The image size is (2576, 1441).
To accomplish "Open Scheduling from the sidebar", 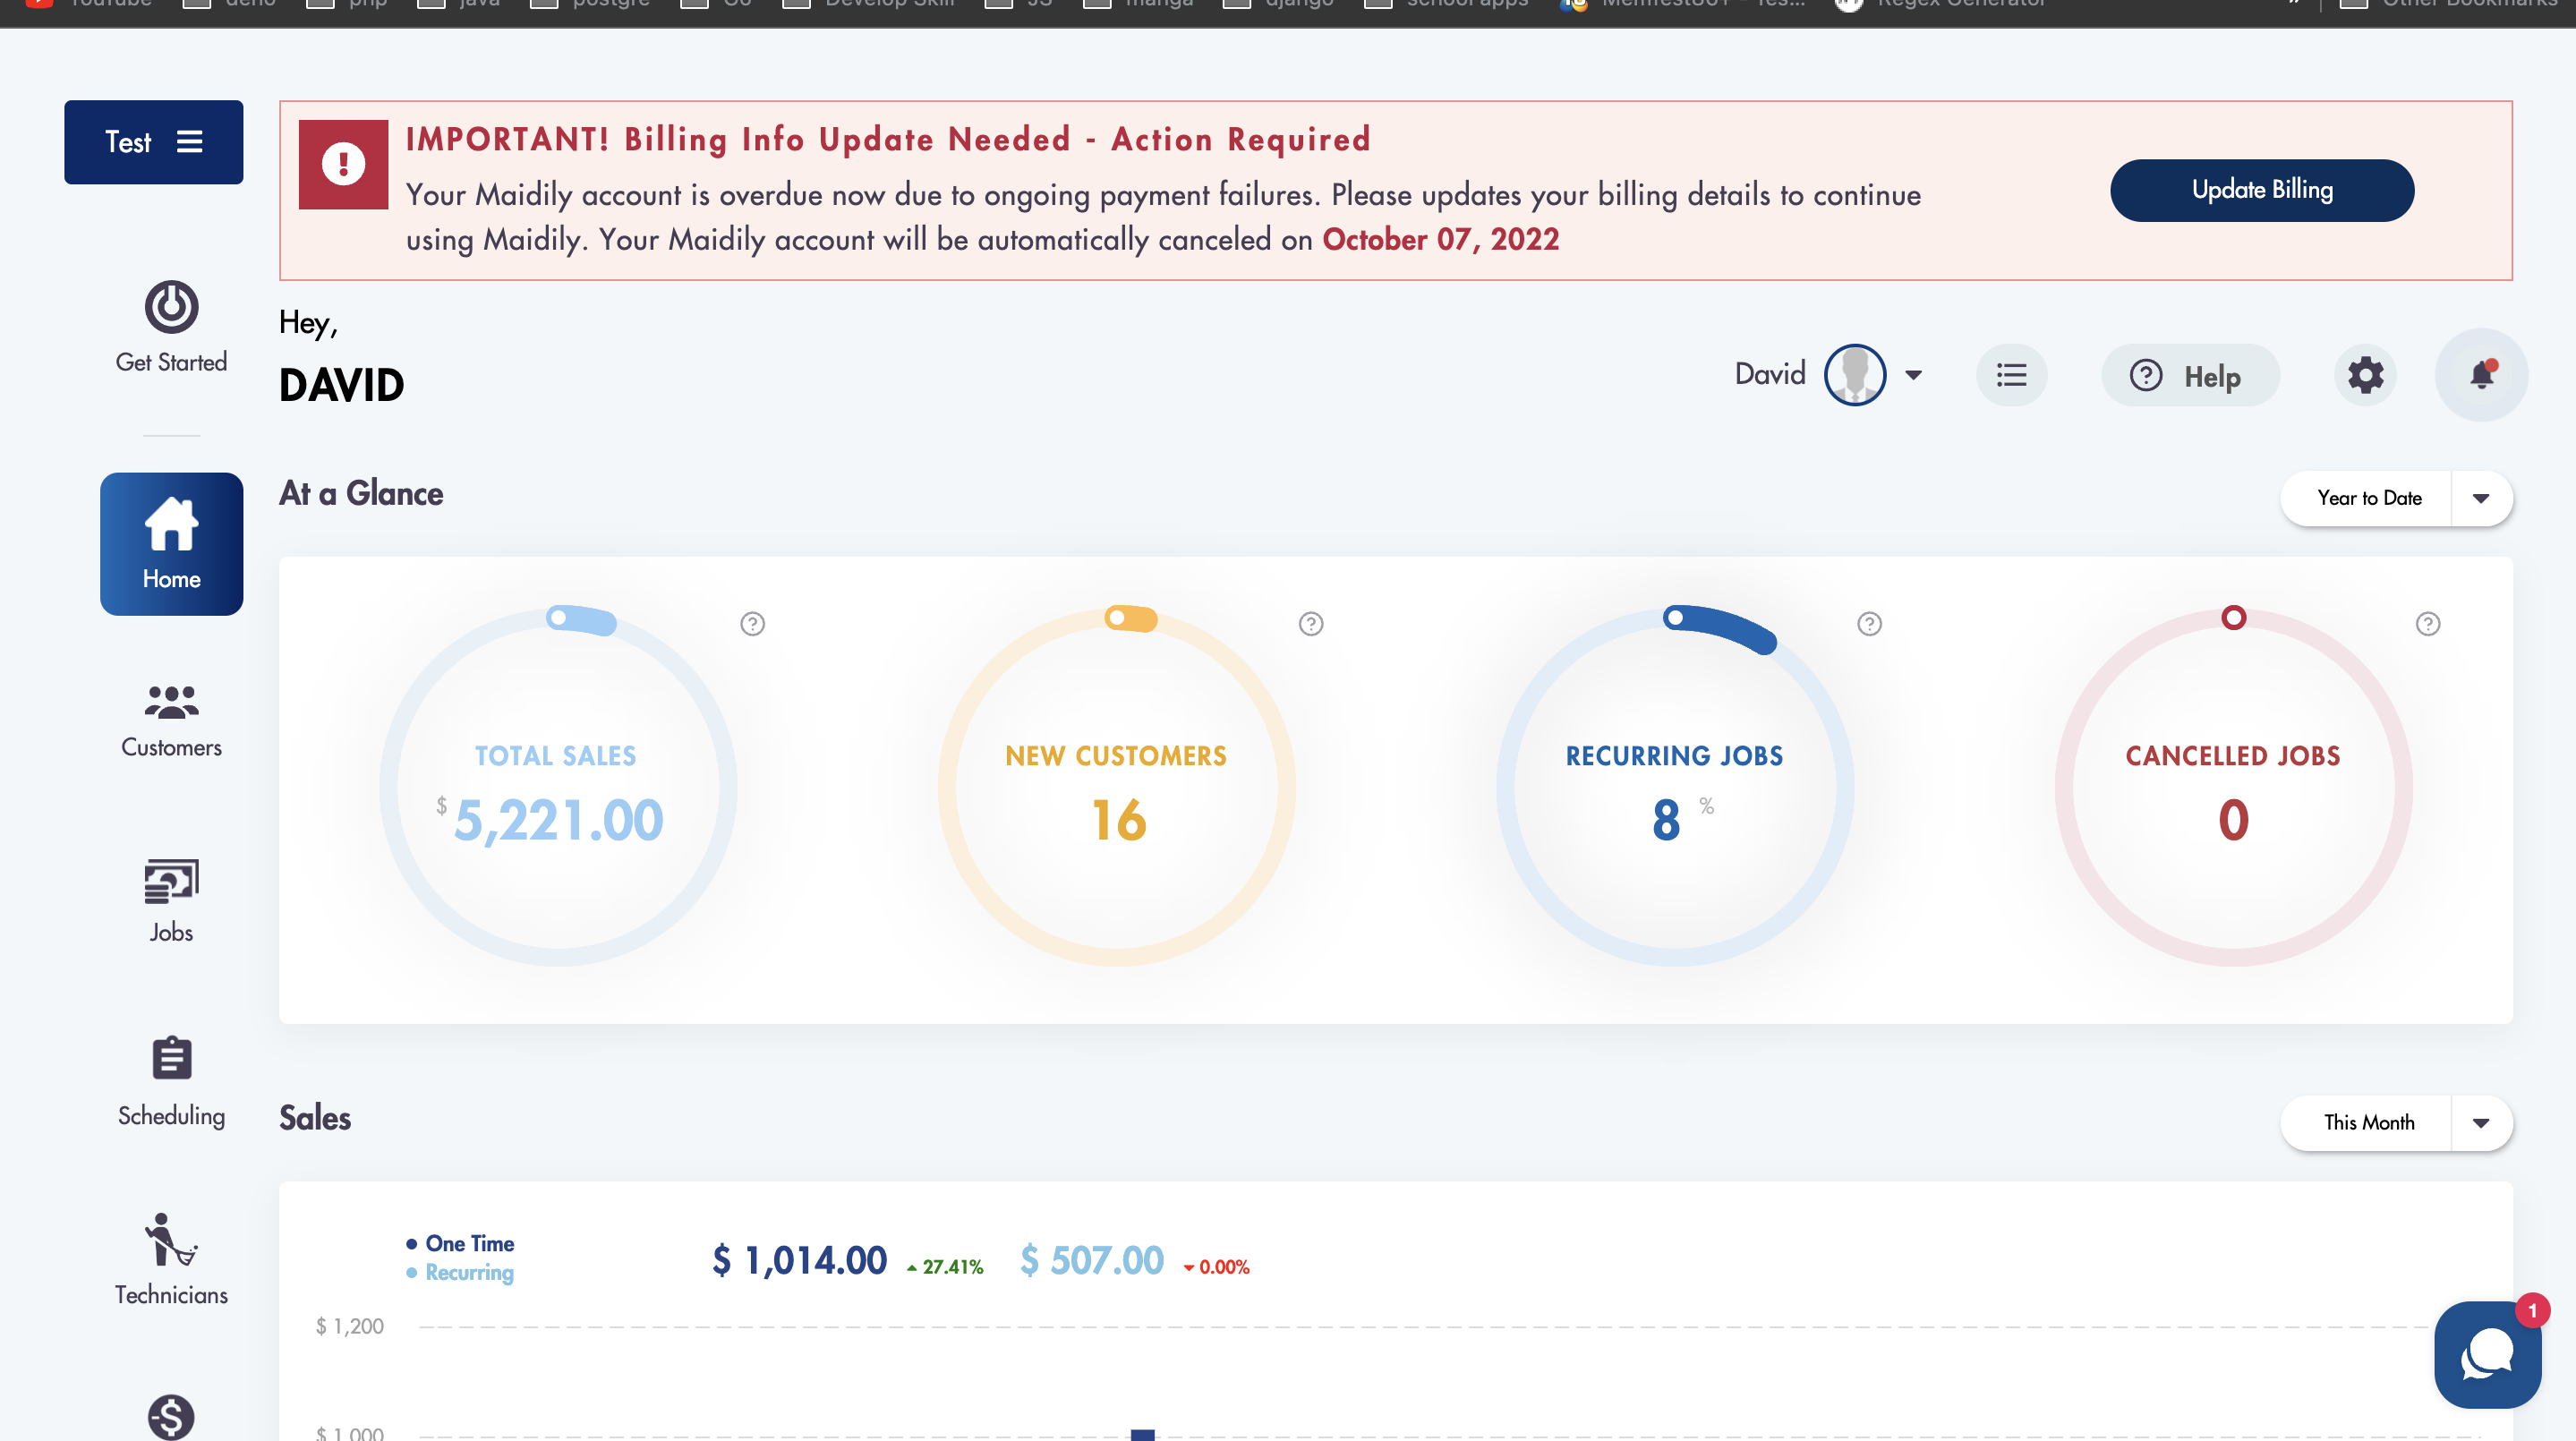I will point(171,1082).
